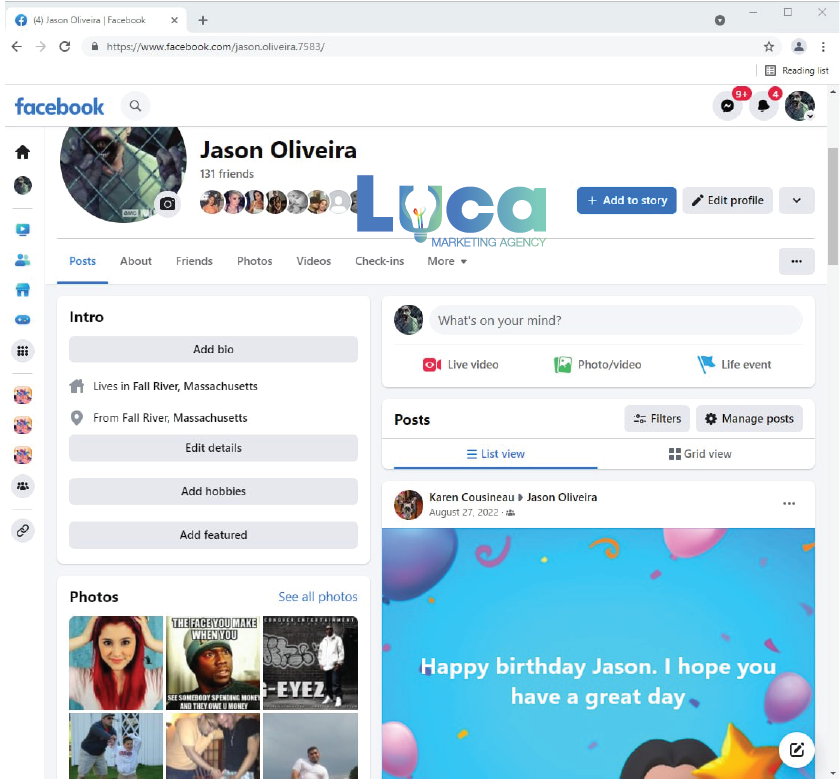Reload the page
The image size is (840, 779).
65,47
